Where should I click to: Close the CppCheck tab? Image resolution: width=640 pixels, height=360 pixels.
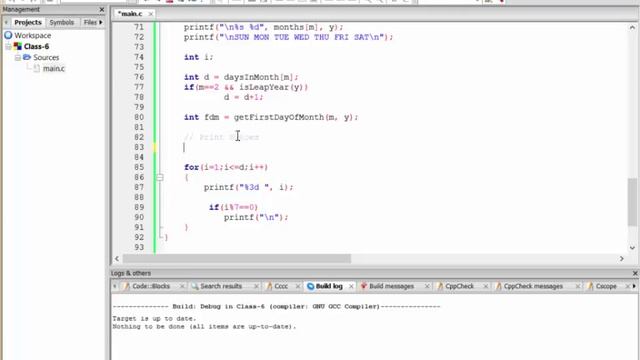tap(486, 287)
